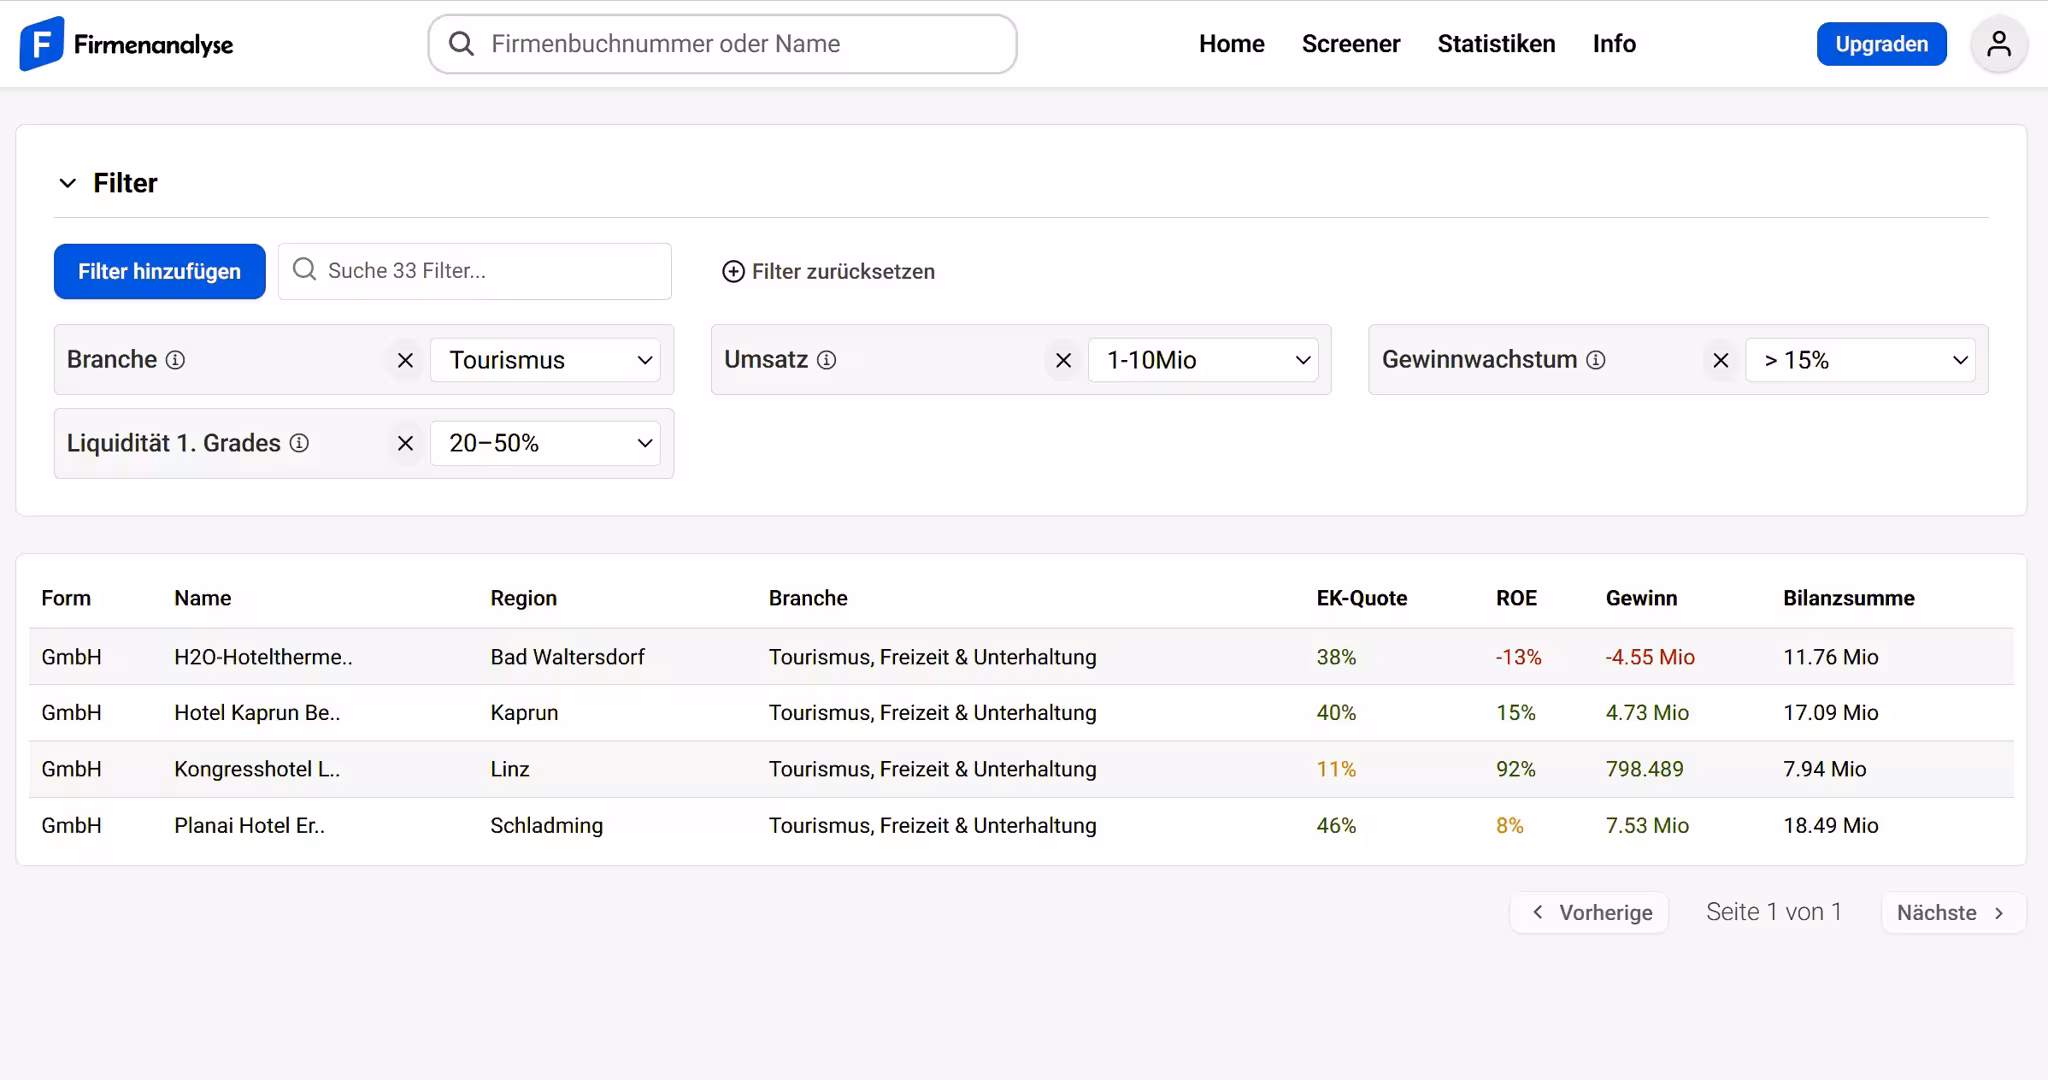Remove the Branche filter via X icon
Screen dimensions: 2048x1080
(x=405, y=360)
